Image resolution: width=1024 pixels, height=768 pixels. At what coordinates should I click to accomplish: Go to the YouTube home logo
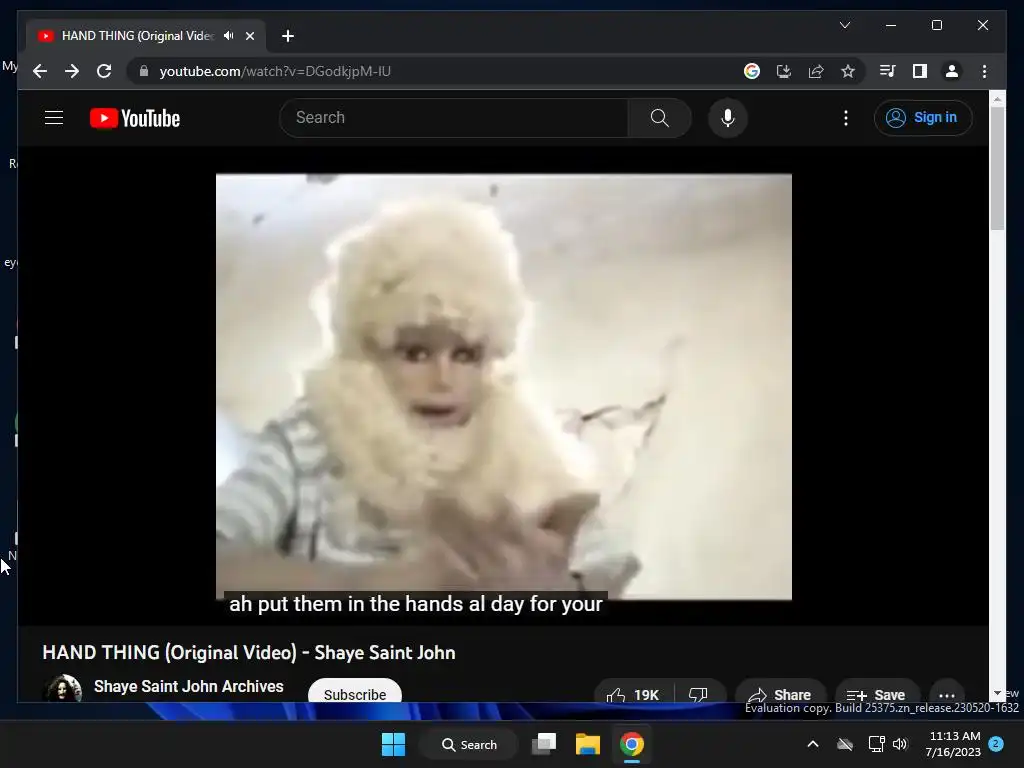(x=135, y=118)
